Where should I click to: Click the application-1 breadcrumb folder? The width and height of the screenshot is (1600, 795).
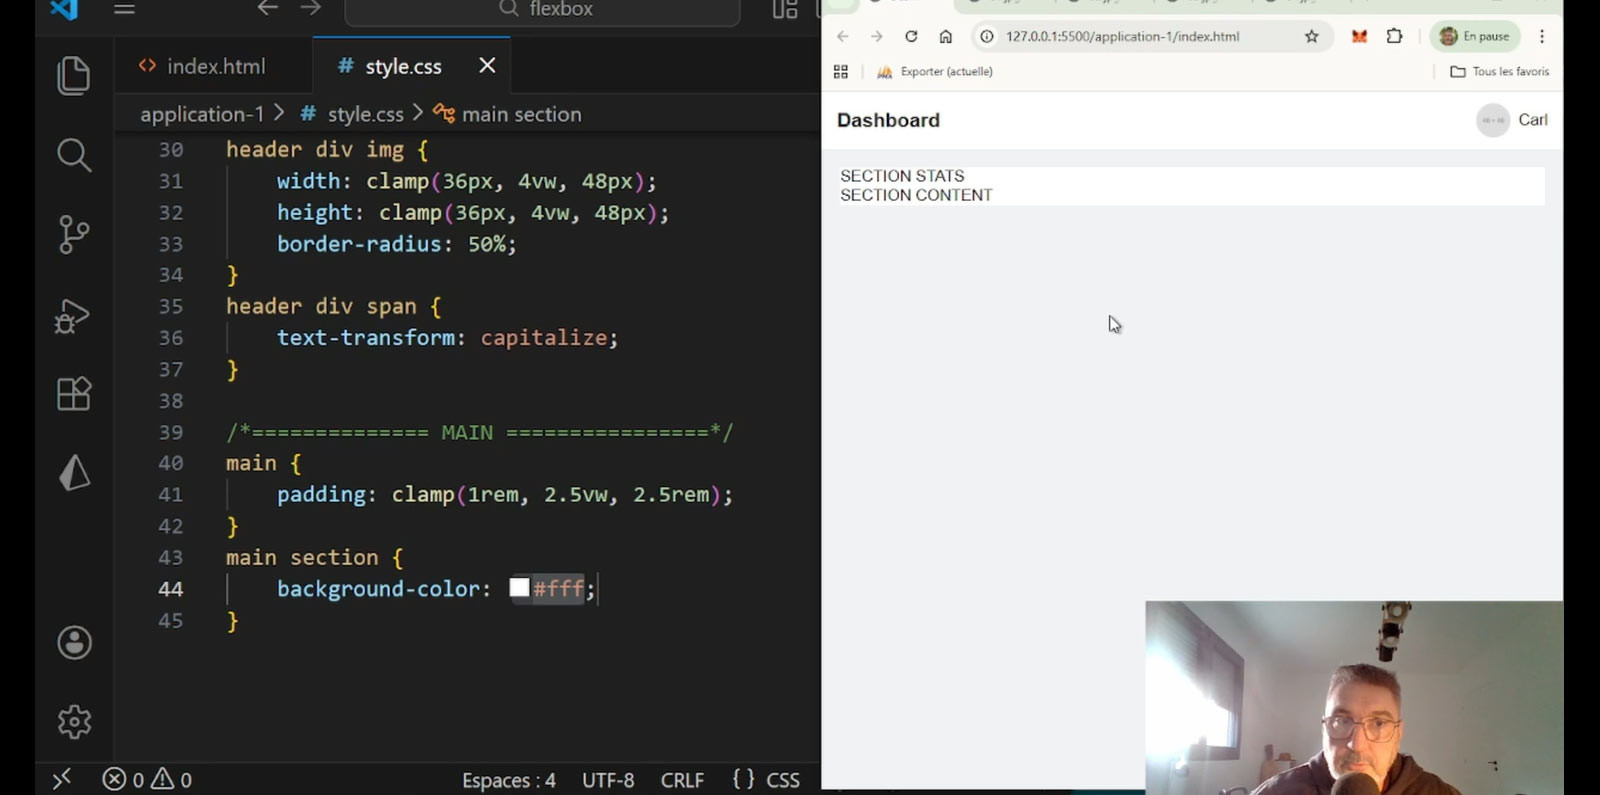(201, 114)
